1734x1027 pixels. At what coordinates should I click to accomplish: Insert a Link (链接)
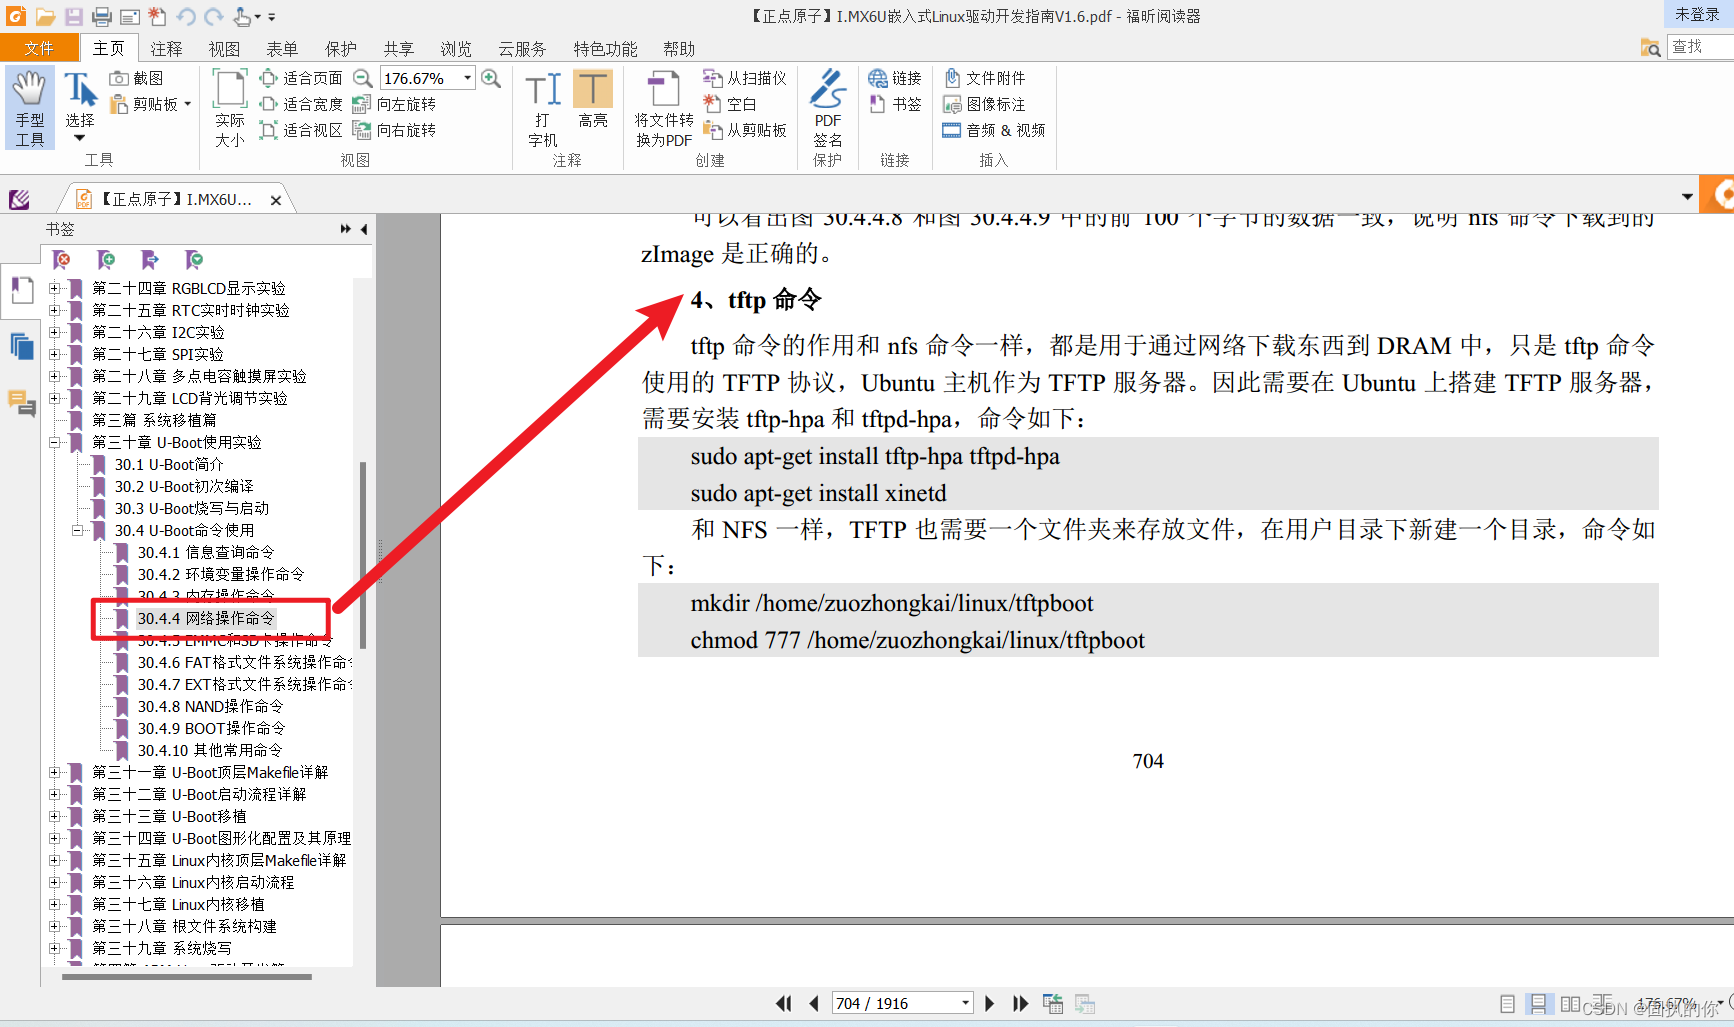pos(895,78)
